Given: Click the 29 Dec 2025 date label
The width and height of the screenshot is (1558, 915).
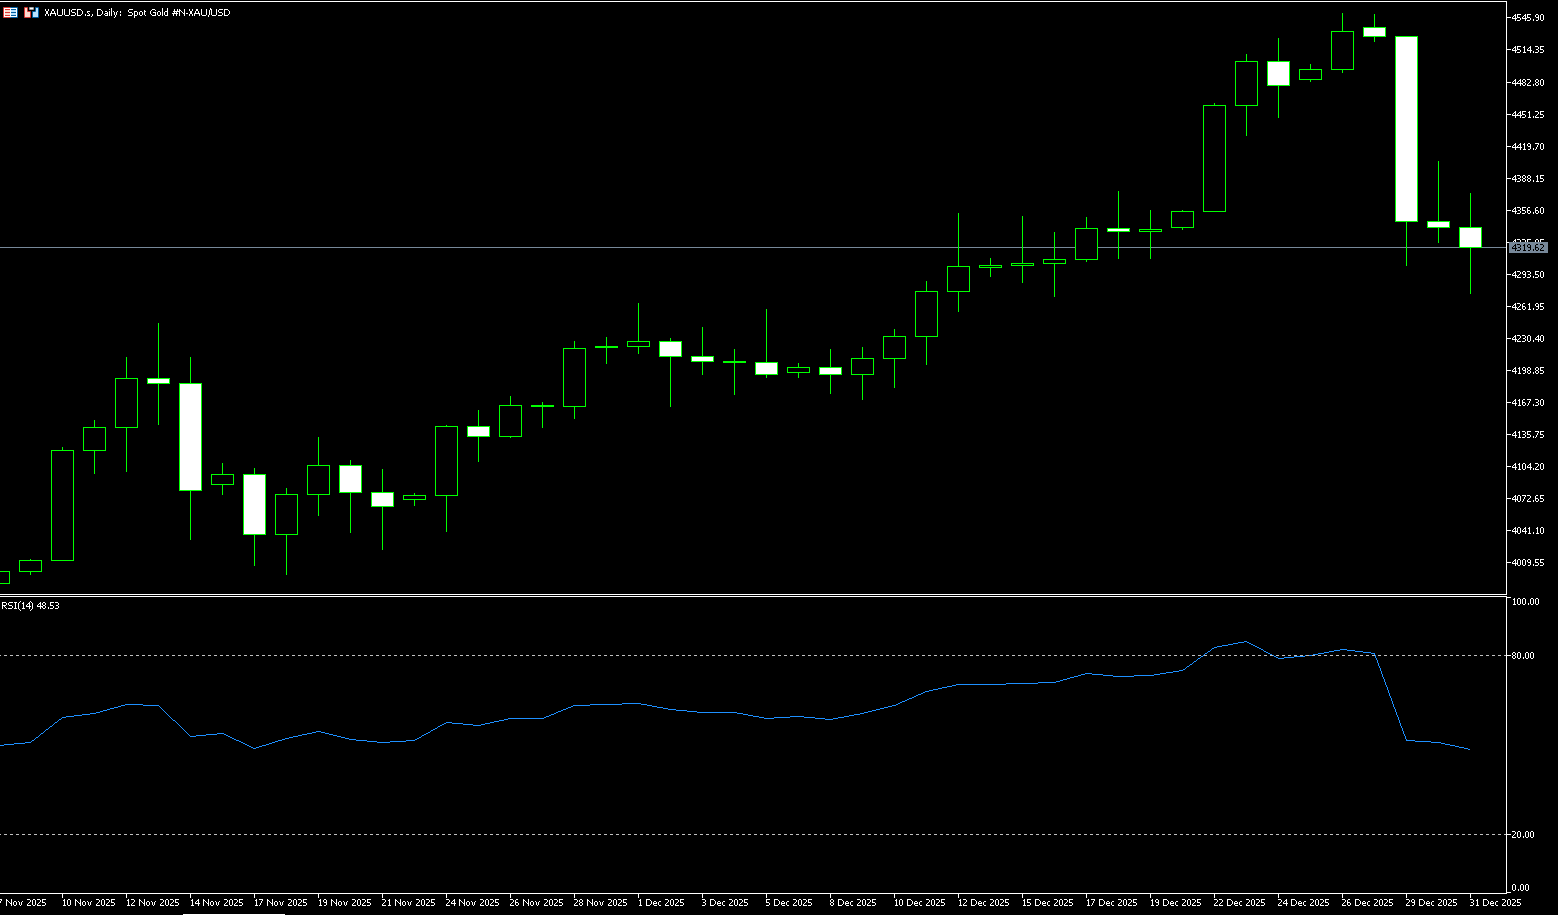Looking at the screenshot, I should tap(1431, 902).
